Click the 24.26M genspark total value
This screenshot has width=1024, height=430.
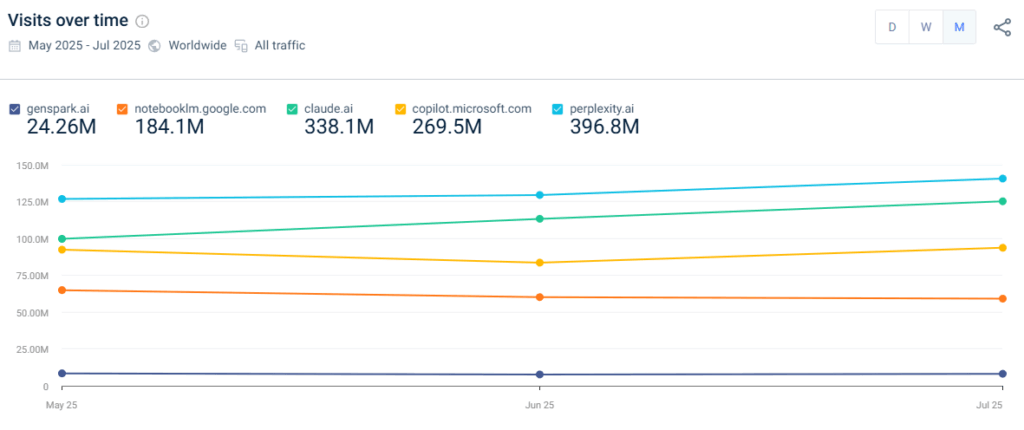[61, 127]
